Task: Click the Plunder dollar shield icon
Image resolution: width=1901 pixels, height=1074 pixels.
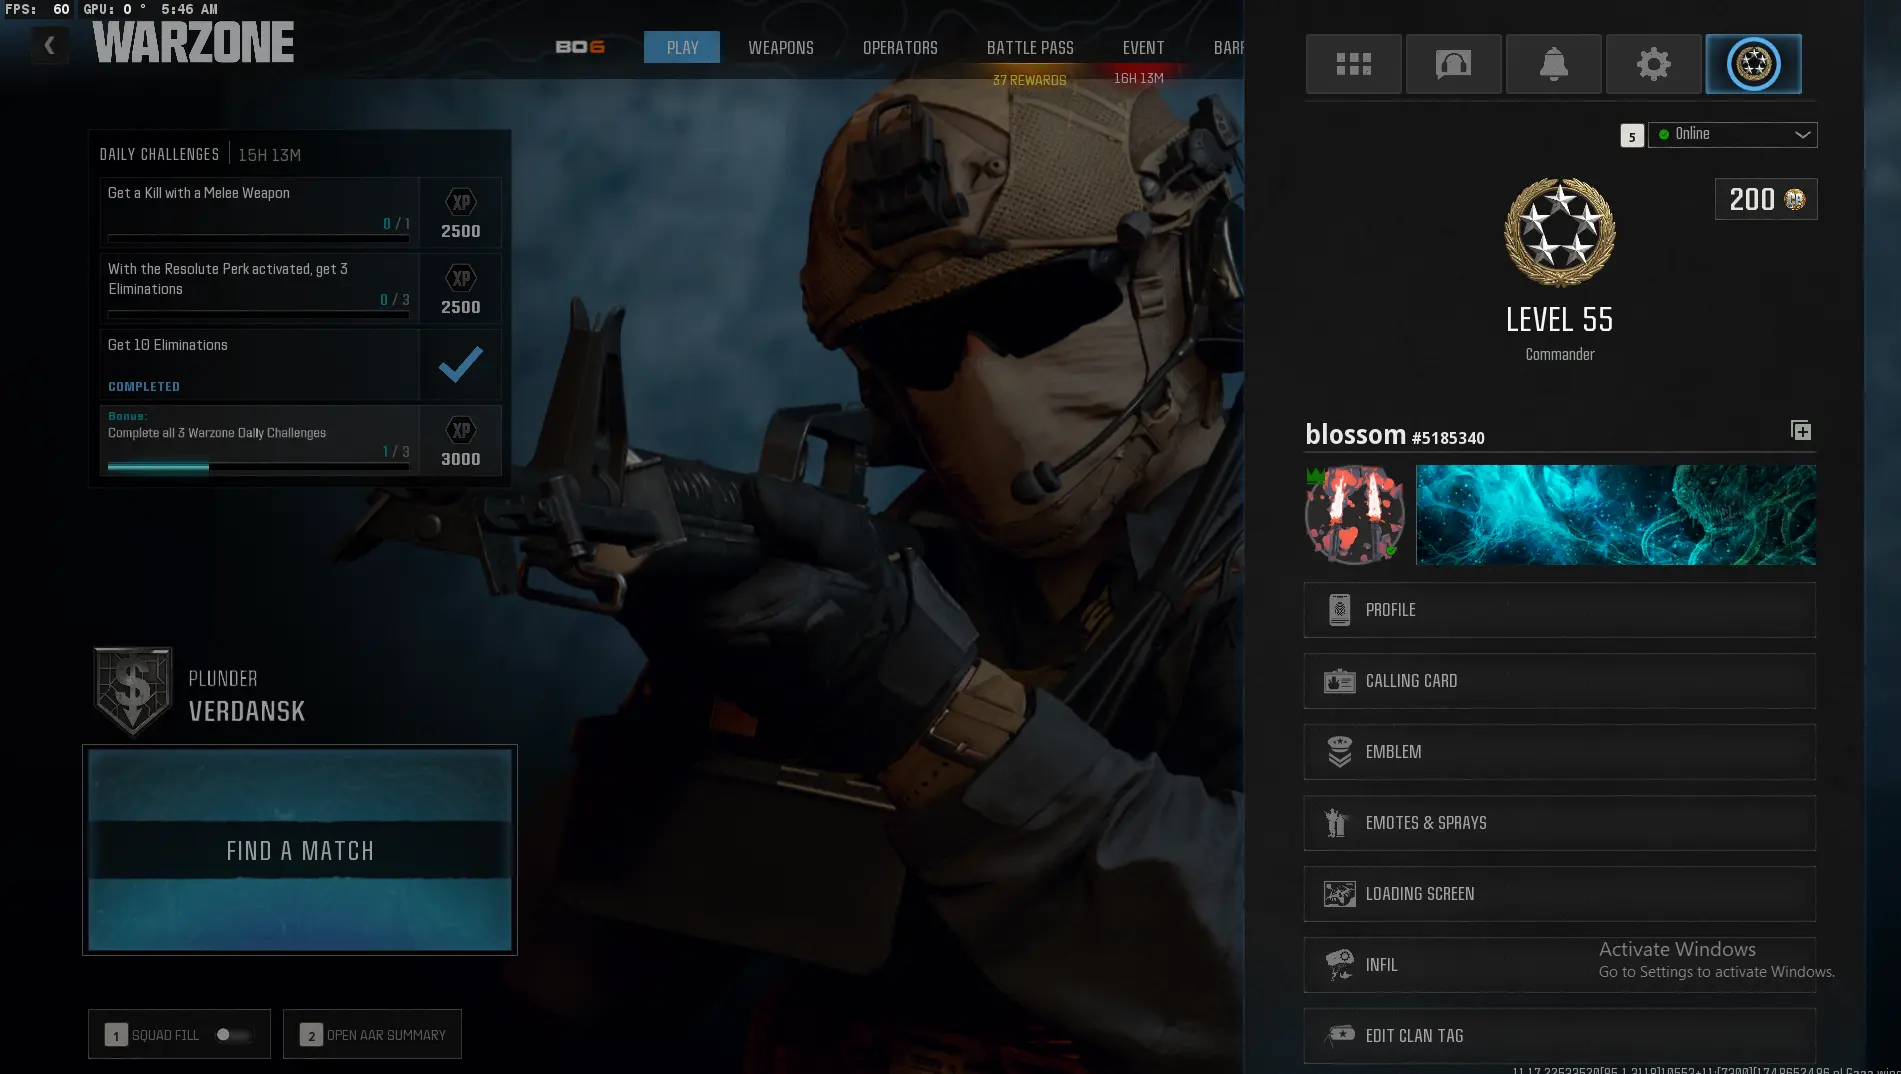Action: [x=133, y=692]
